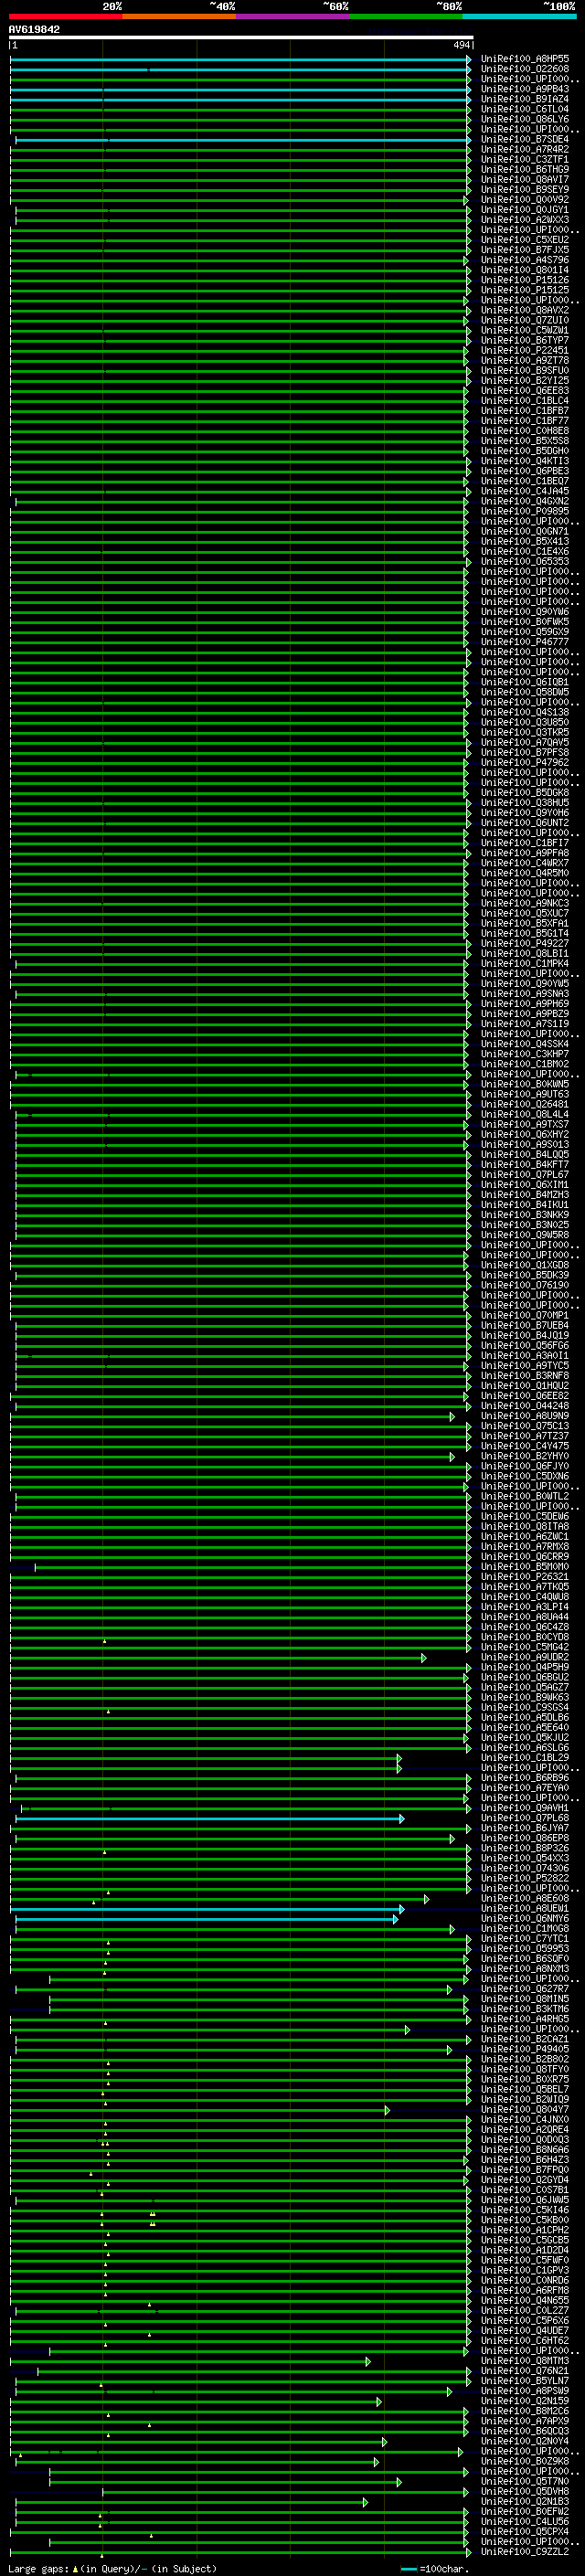Select UniRef100_P22451 label

coord(525,350)
